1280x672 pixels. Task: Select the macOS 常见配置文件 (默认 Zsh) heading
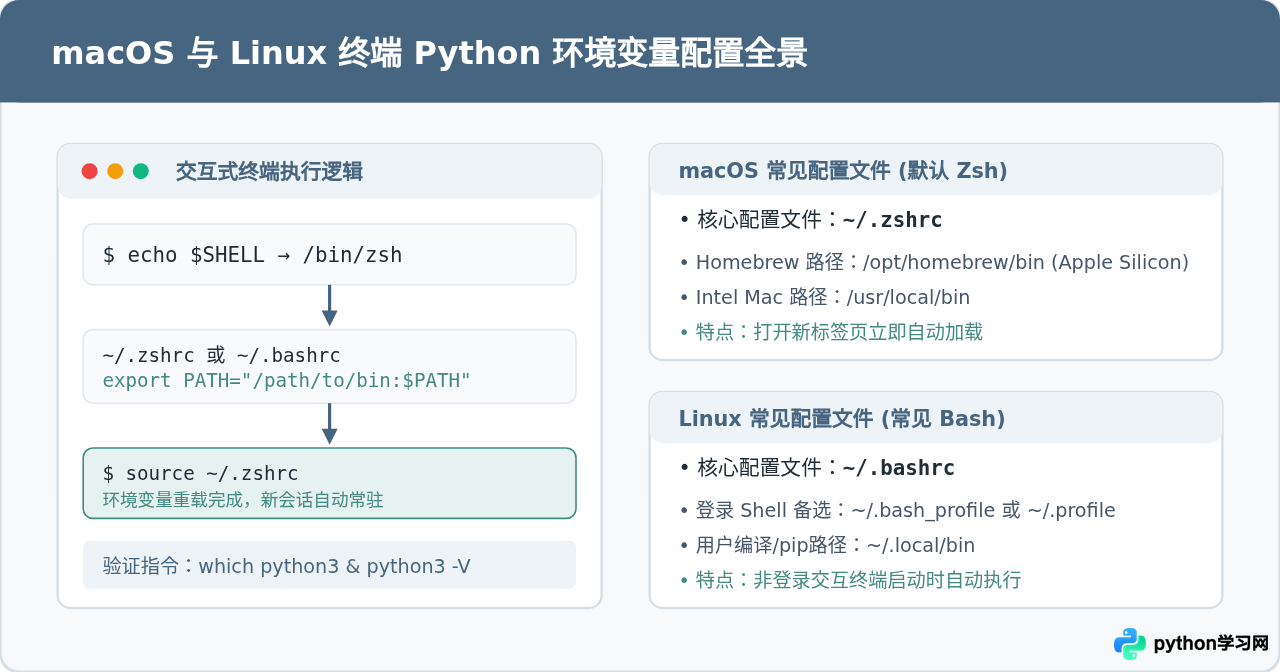[842, 170]
